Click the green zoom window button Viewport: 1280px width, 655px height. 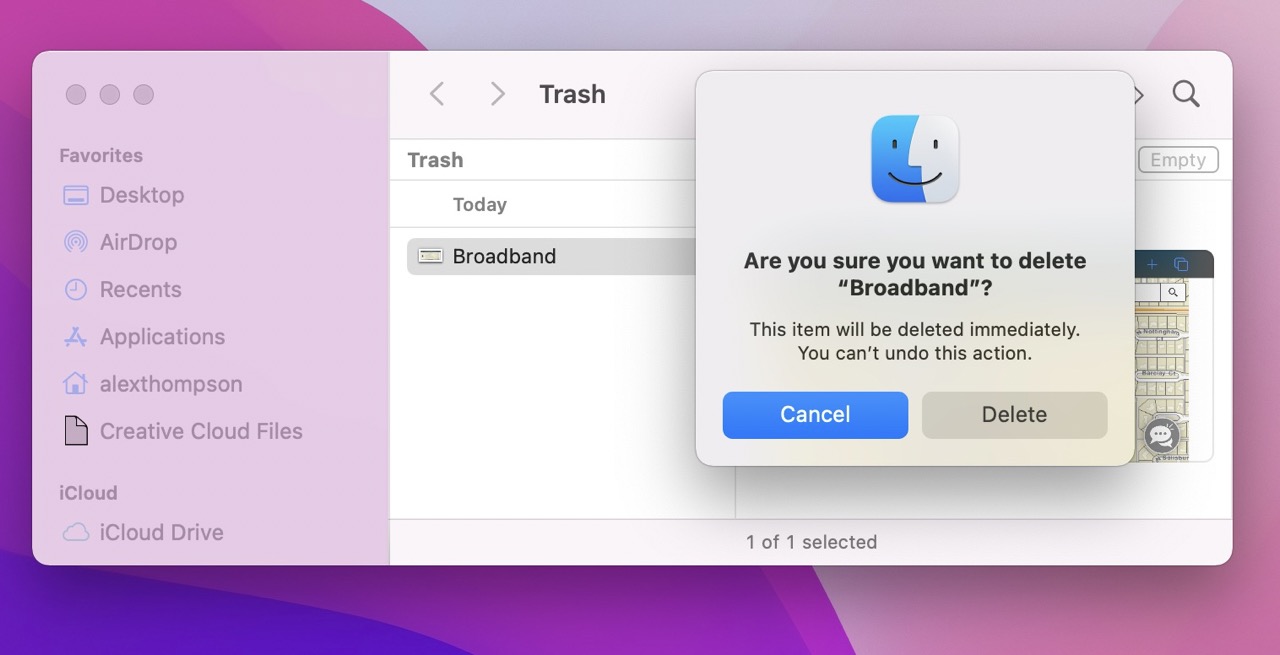[144, 95]
